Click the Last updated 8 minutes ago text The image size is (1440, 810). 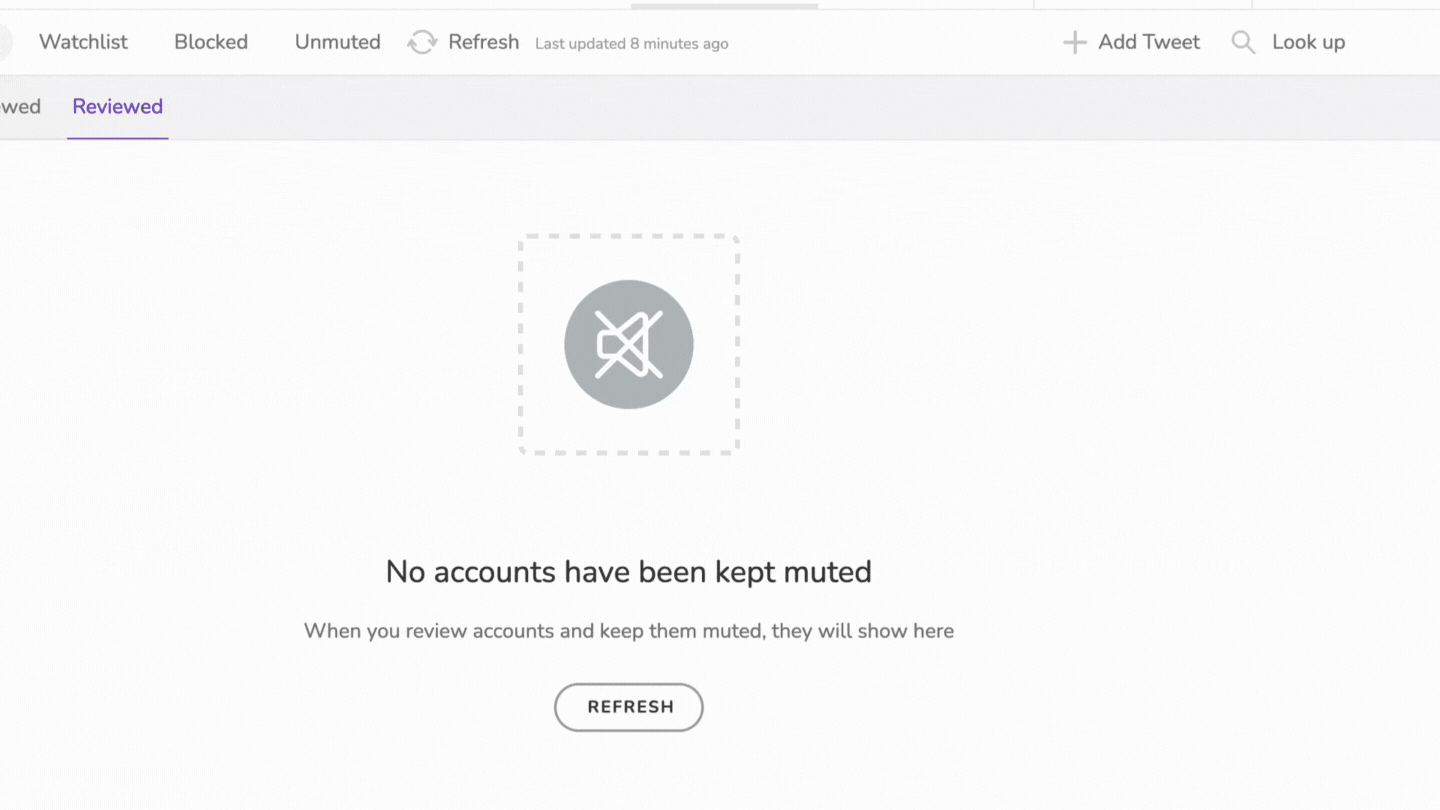tap(632, 44)
